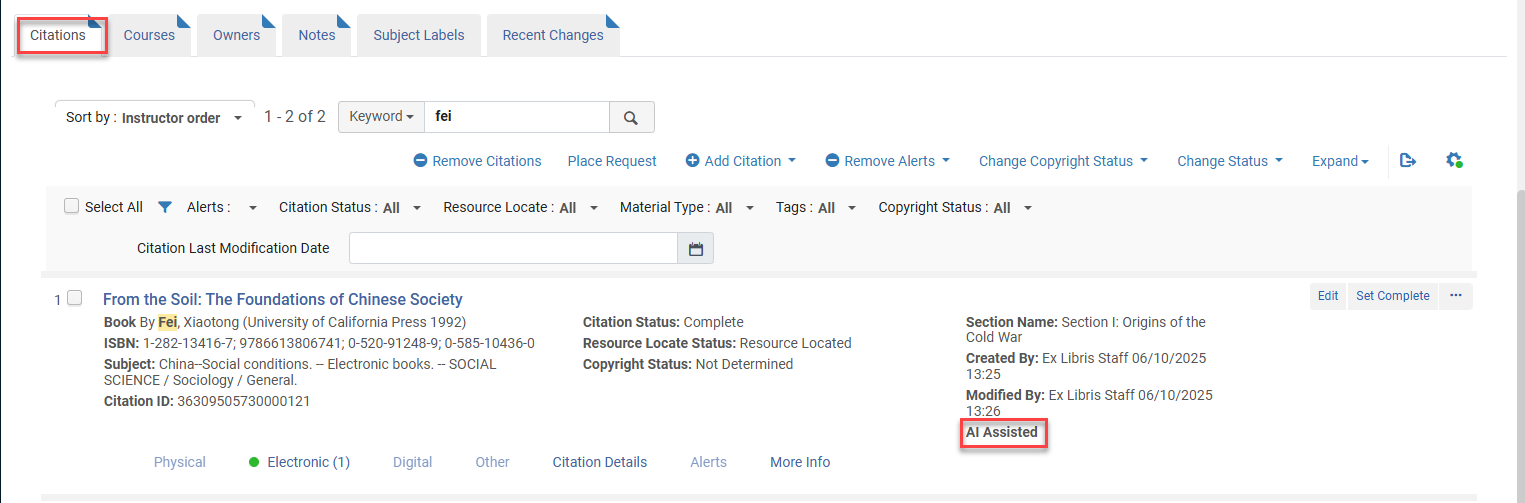The height and width of the screenshot is (503, 1525).
Task: Open the Citation Details sub-tab
Action: point(600,462)
